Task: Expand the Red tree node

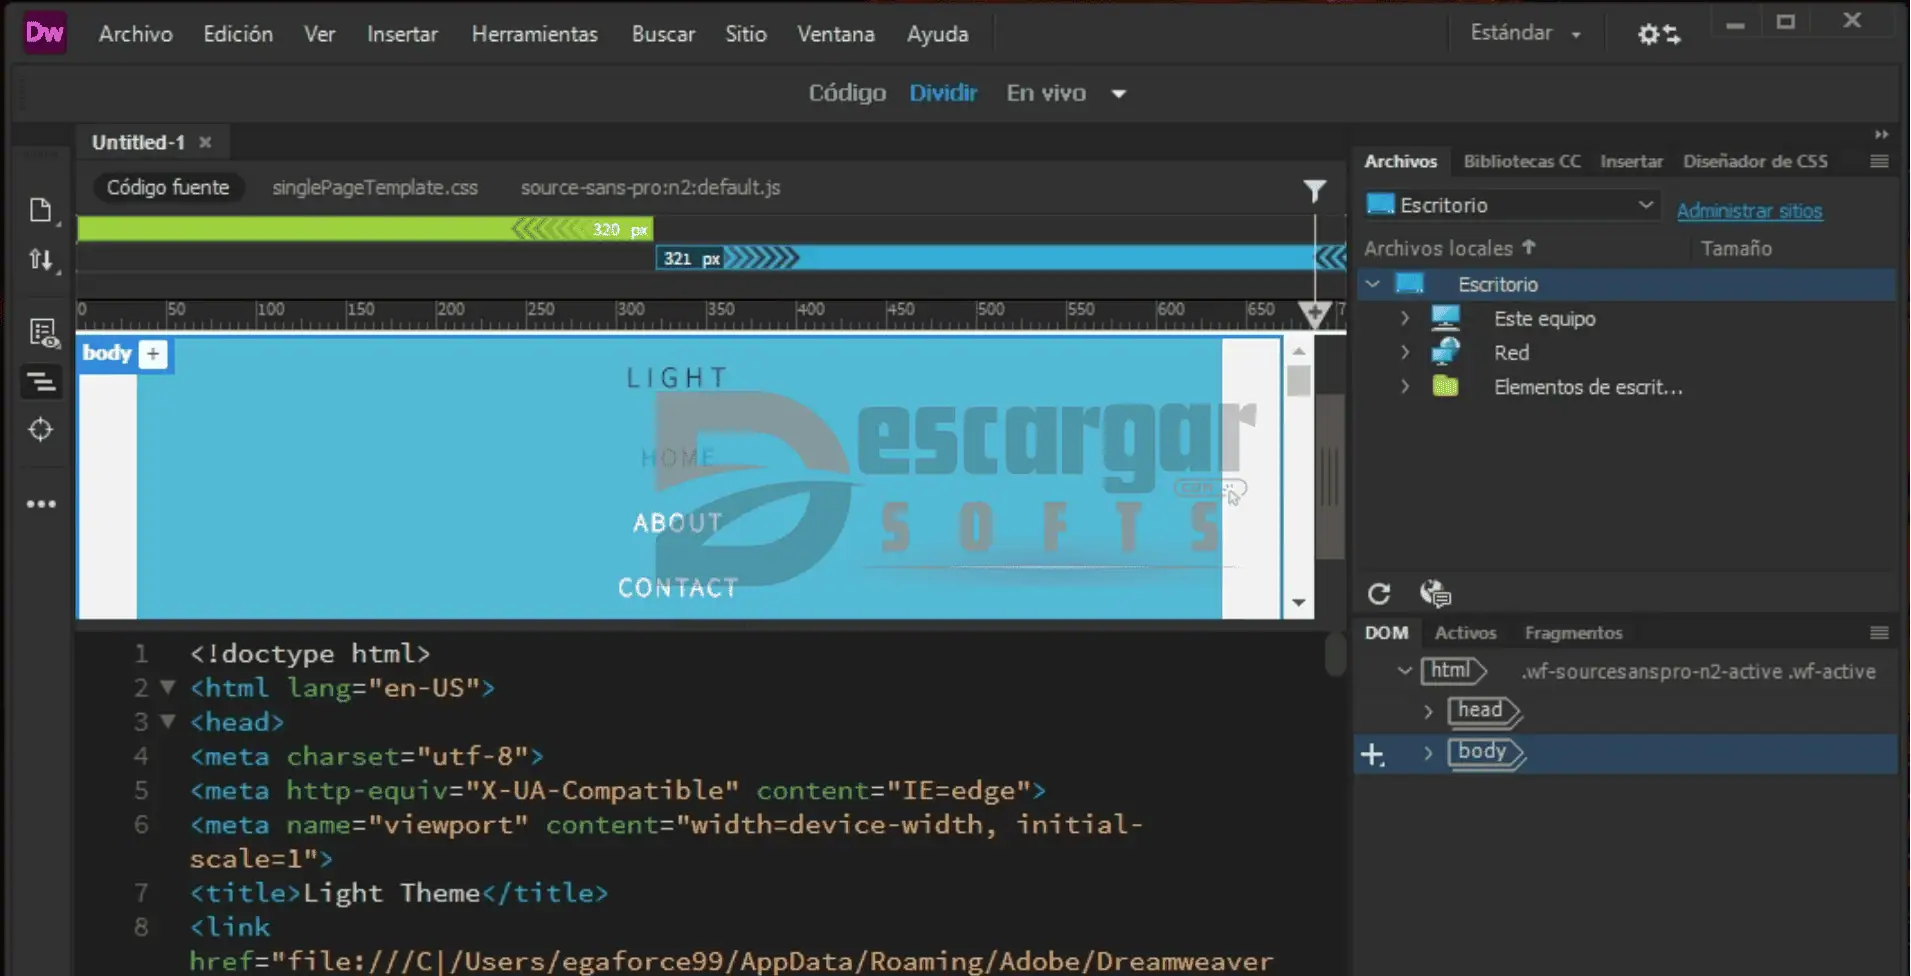Action: click(1405, 352)
